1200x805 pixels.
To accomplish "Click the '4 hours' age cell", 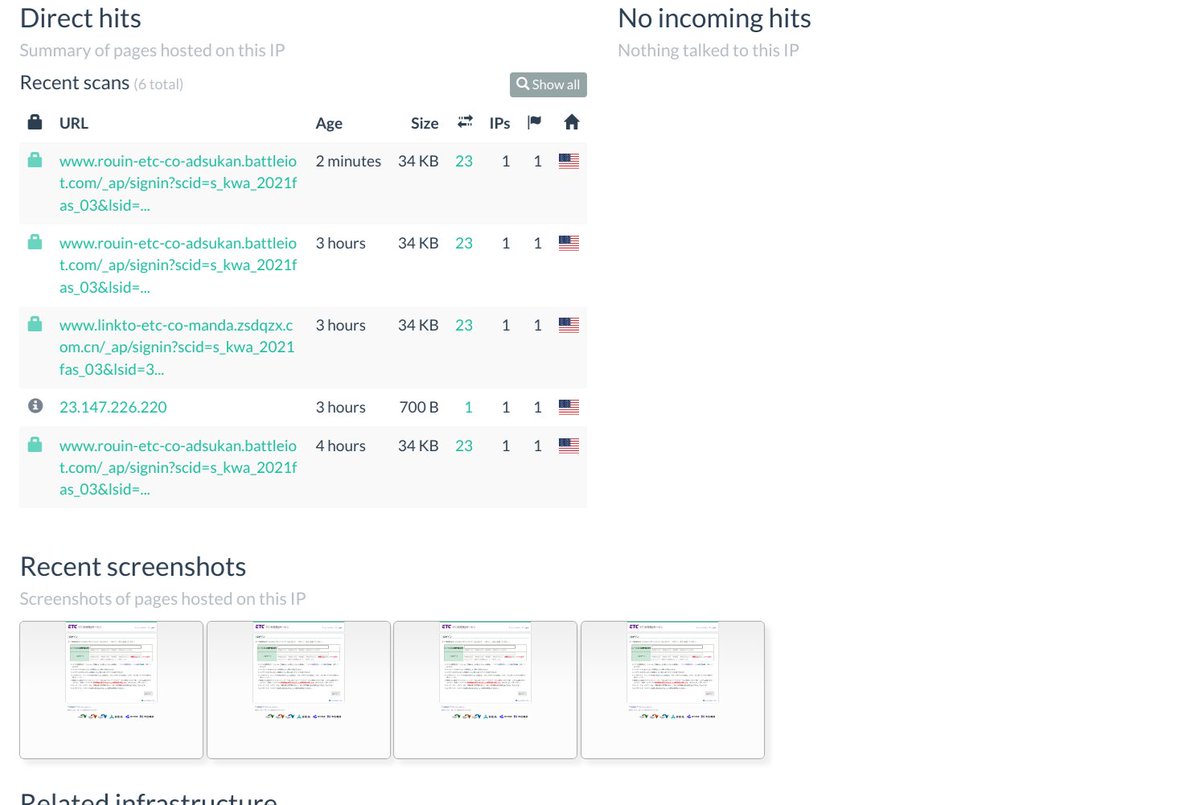I will click(x=340, y=446).
